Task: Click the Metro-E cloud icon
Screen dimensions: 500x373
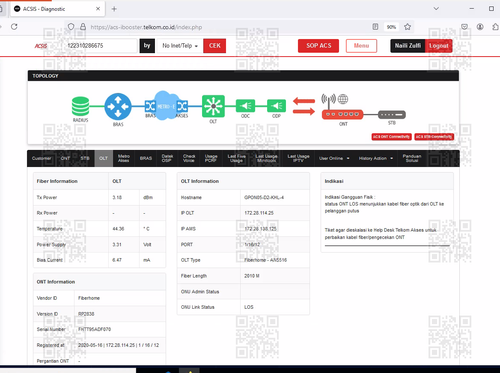Action: tap(166, 106)
